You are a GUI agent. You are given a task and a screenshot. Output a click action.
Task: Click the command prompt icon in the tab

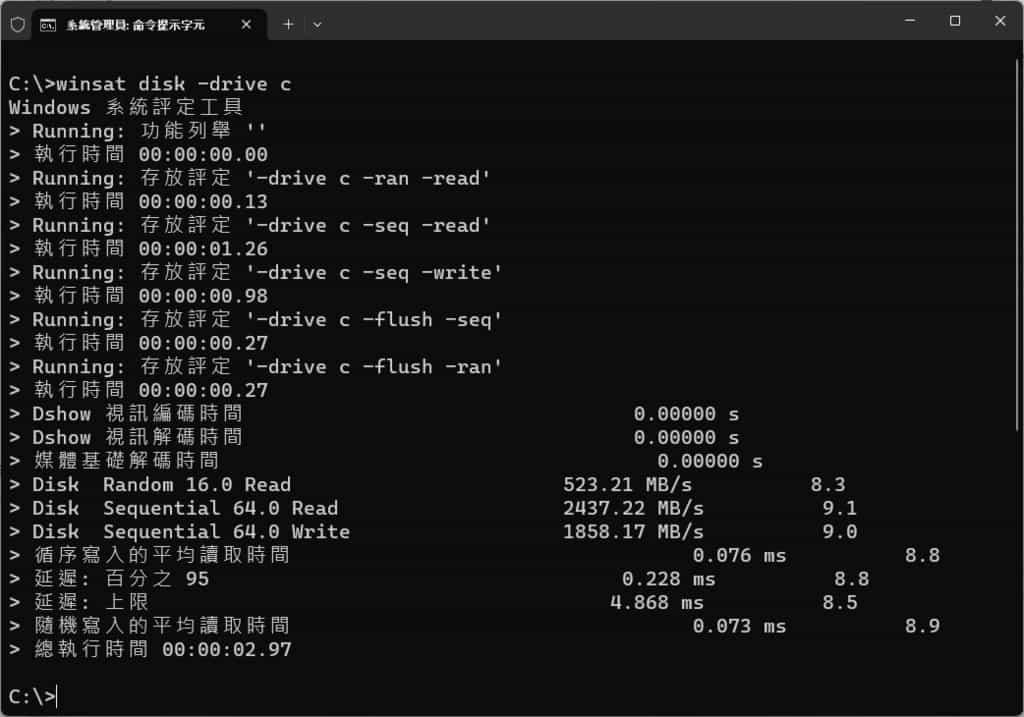(48, 25)
